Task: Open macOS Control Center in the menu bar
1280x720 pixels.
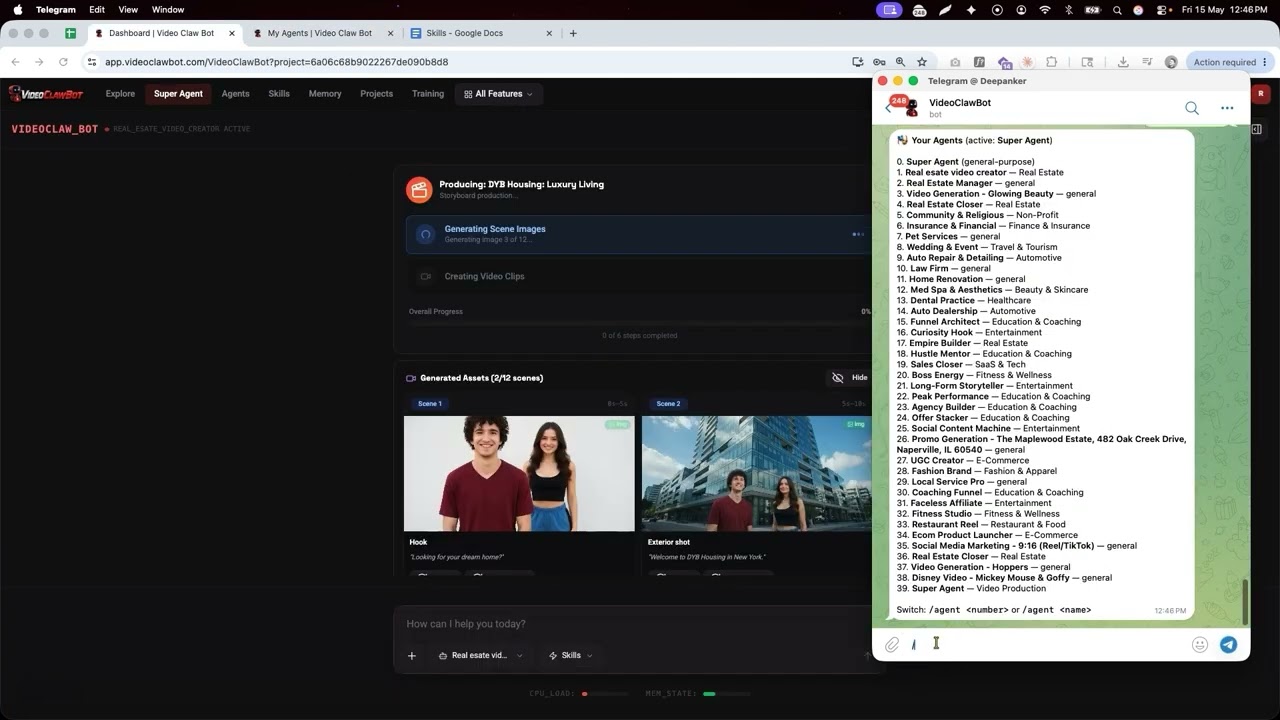Action: (1163, 10)
